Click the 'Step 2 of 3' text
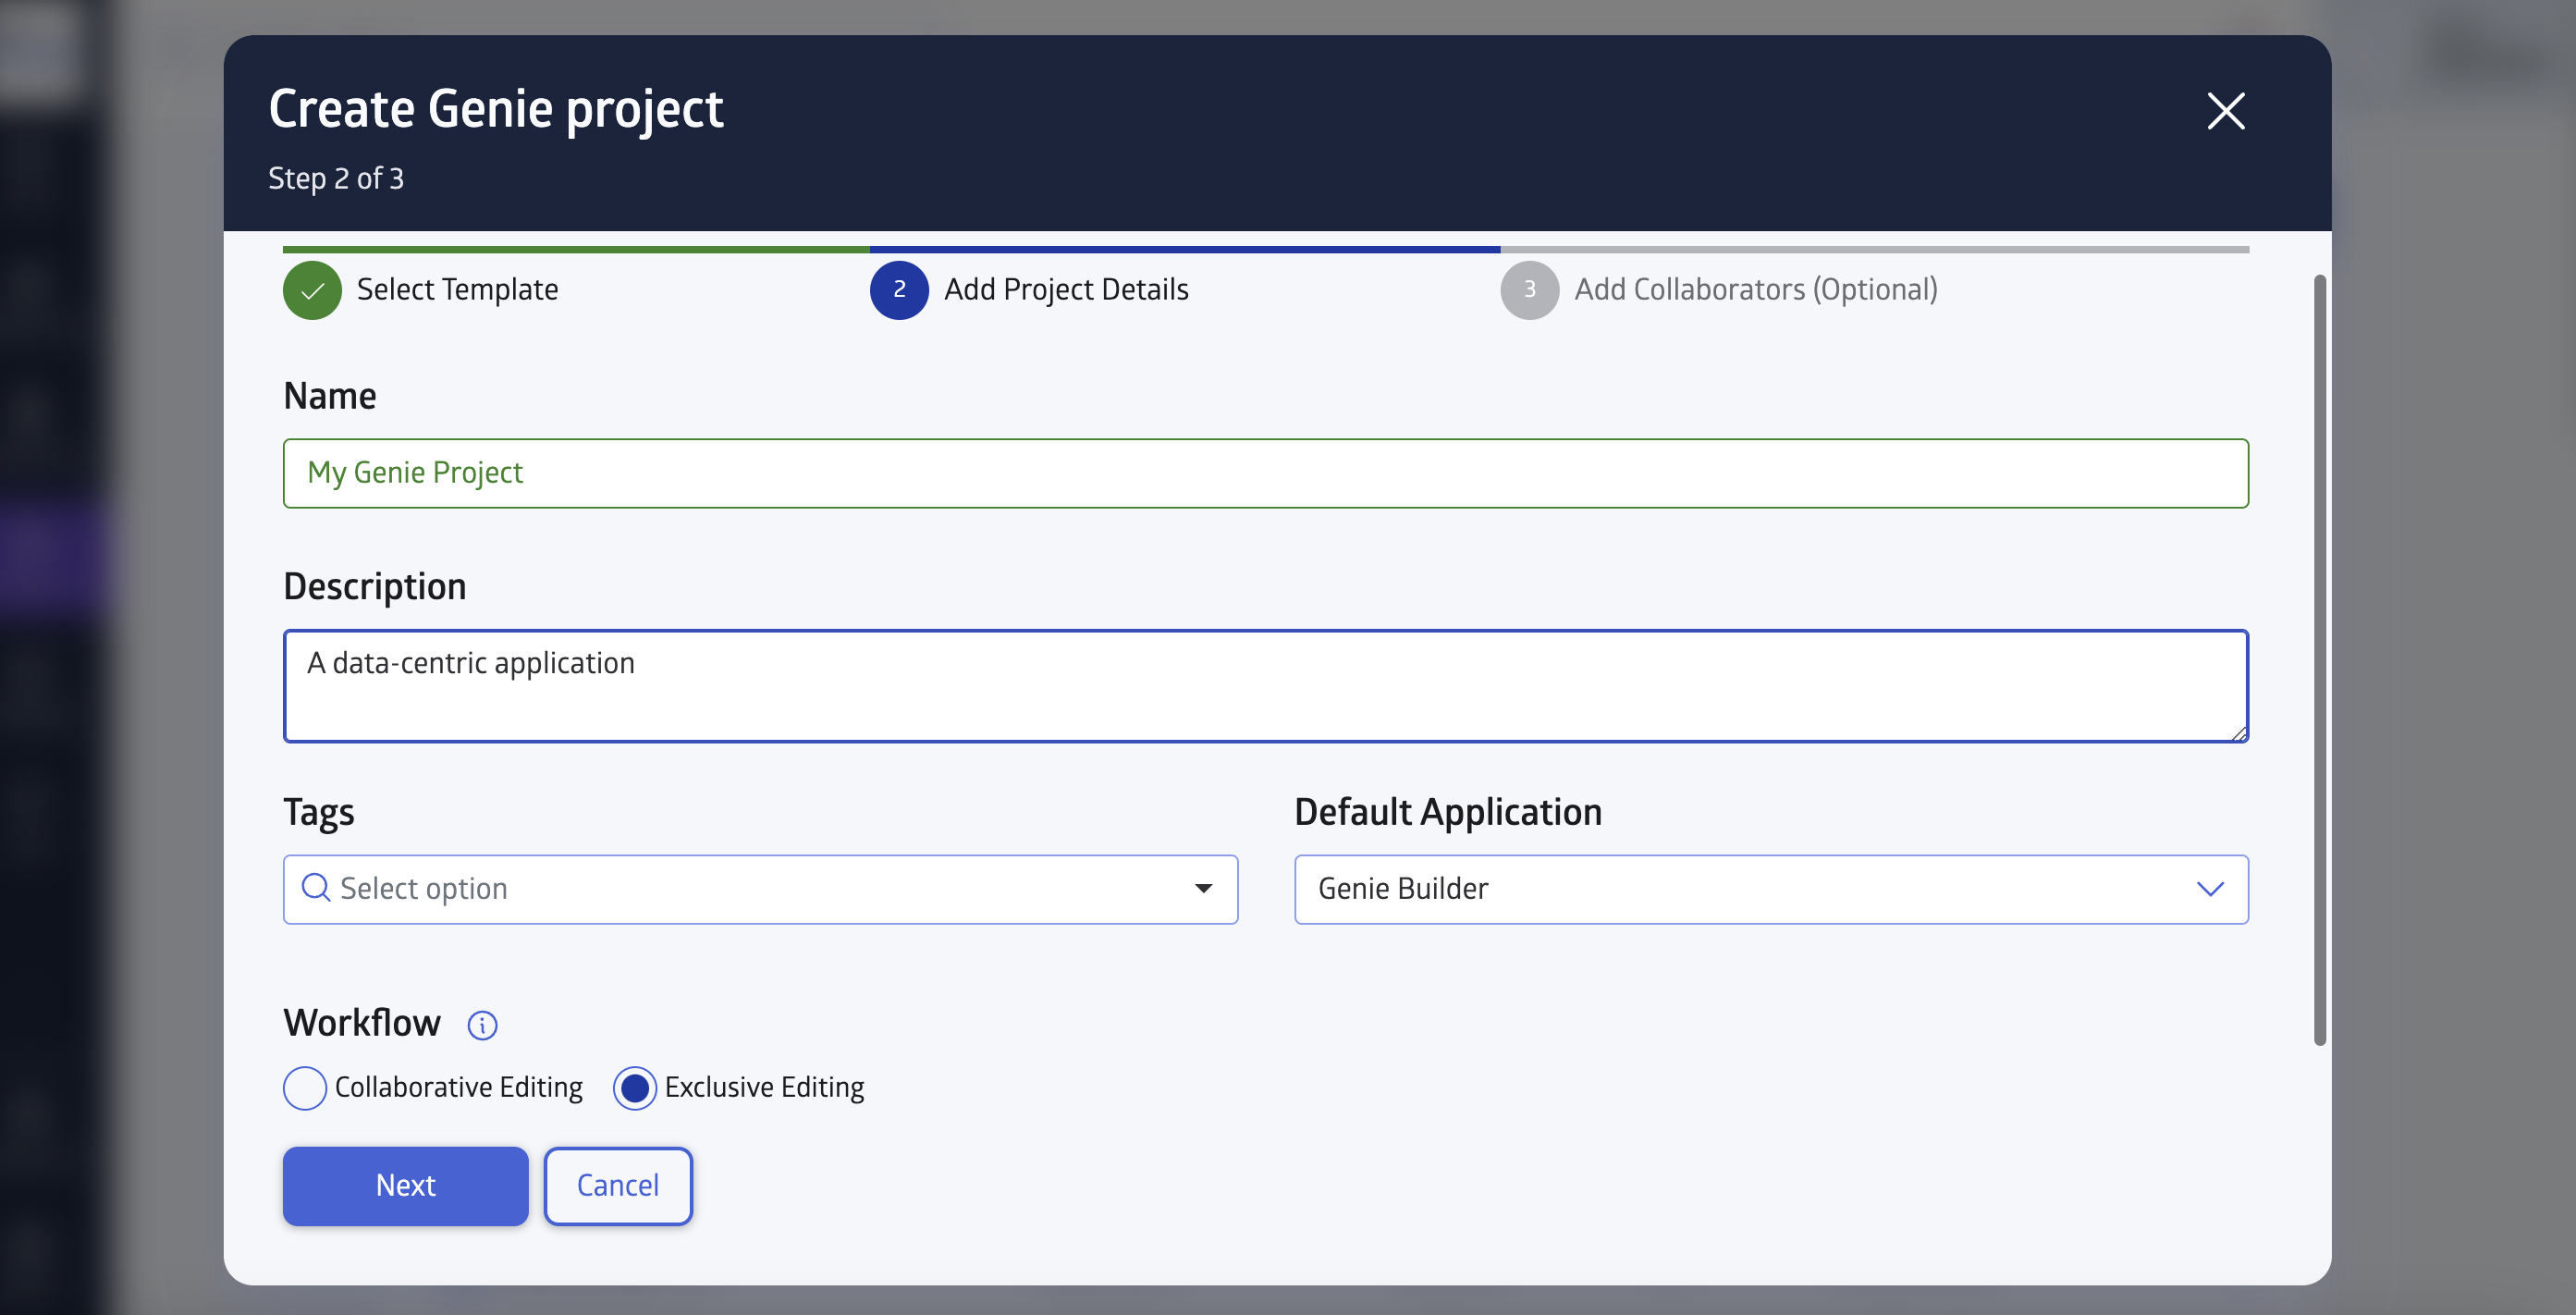The image size is (2576, 1315). (x=336, y=179)
